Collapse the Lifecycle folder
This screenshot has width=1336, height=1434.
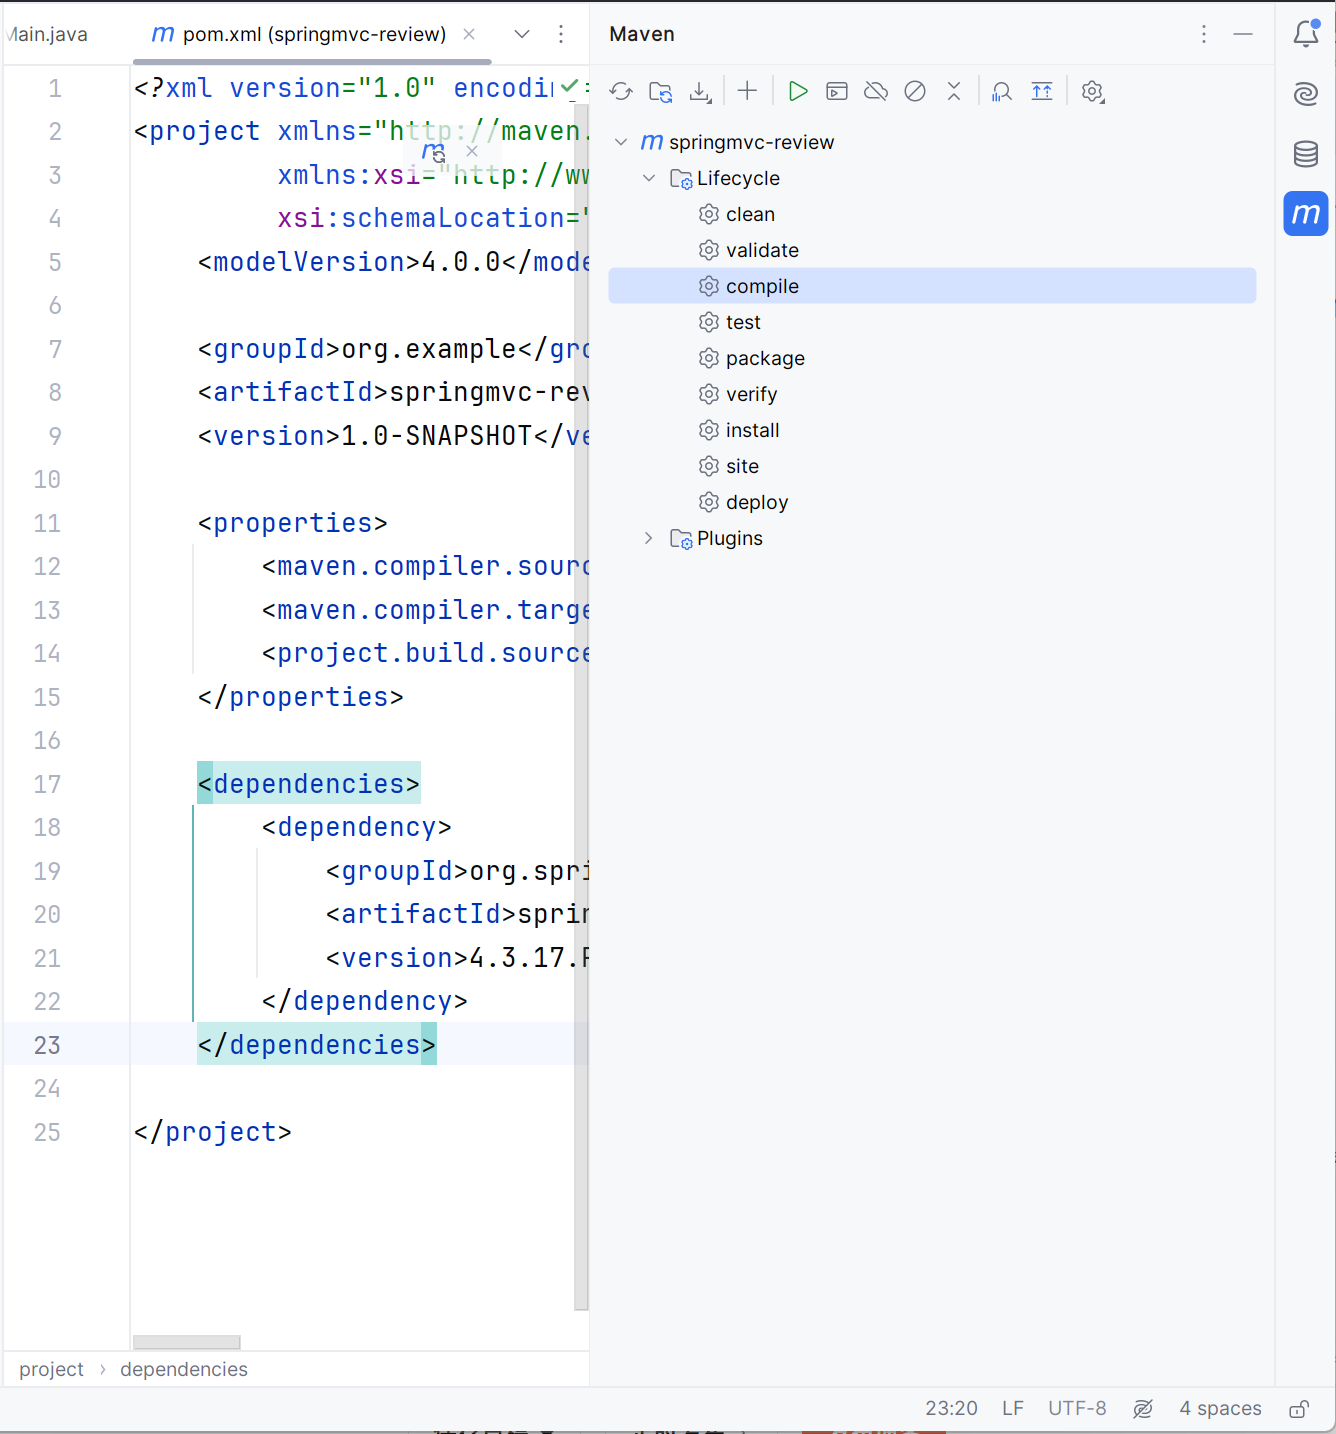649,178
